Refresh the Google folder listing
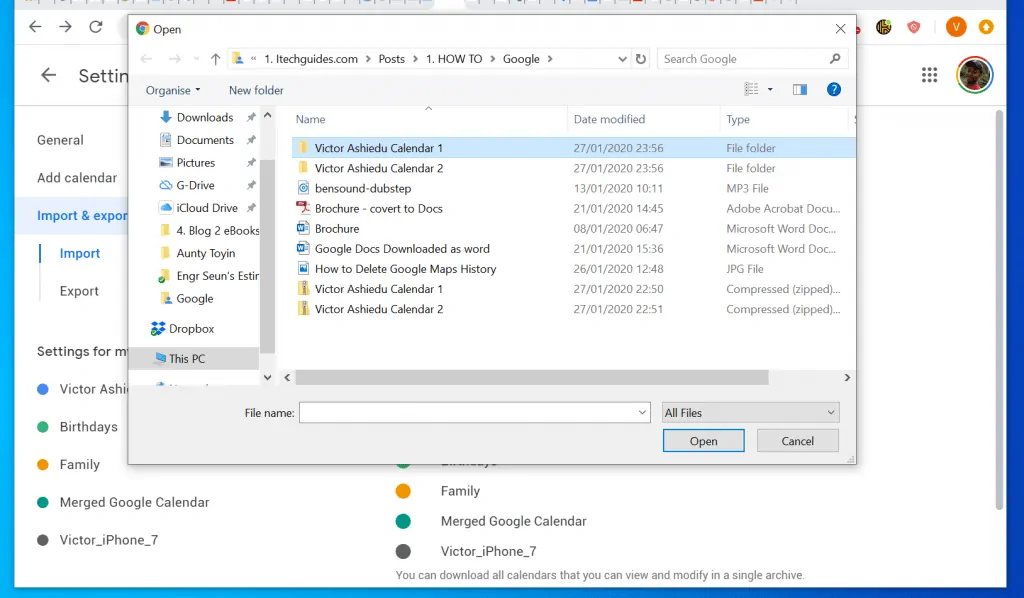 (x=641, y=59)
